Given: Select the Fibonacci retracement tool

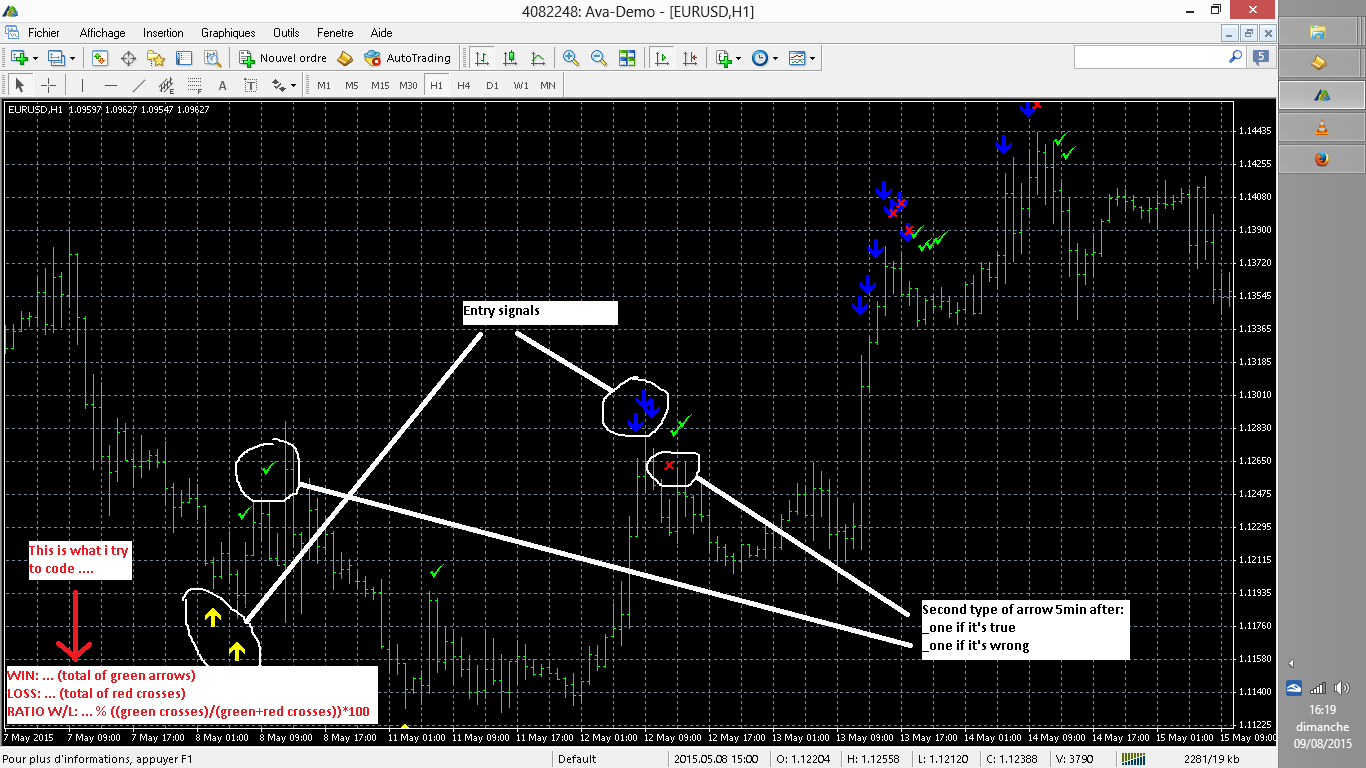Looking at the screenshot, I should click(x=194, y=85).
